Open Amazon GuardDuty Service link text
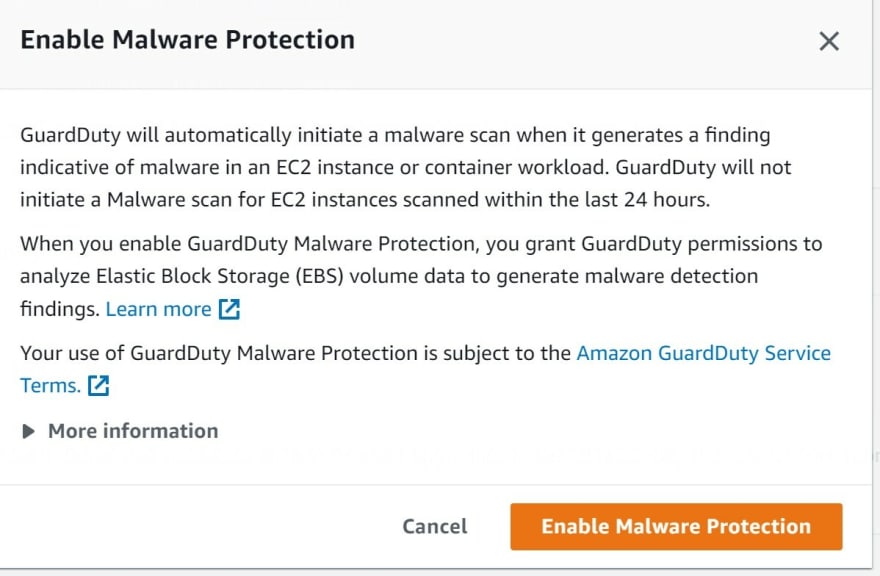The image size is (880, 576). [703, 353]
